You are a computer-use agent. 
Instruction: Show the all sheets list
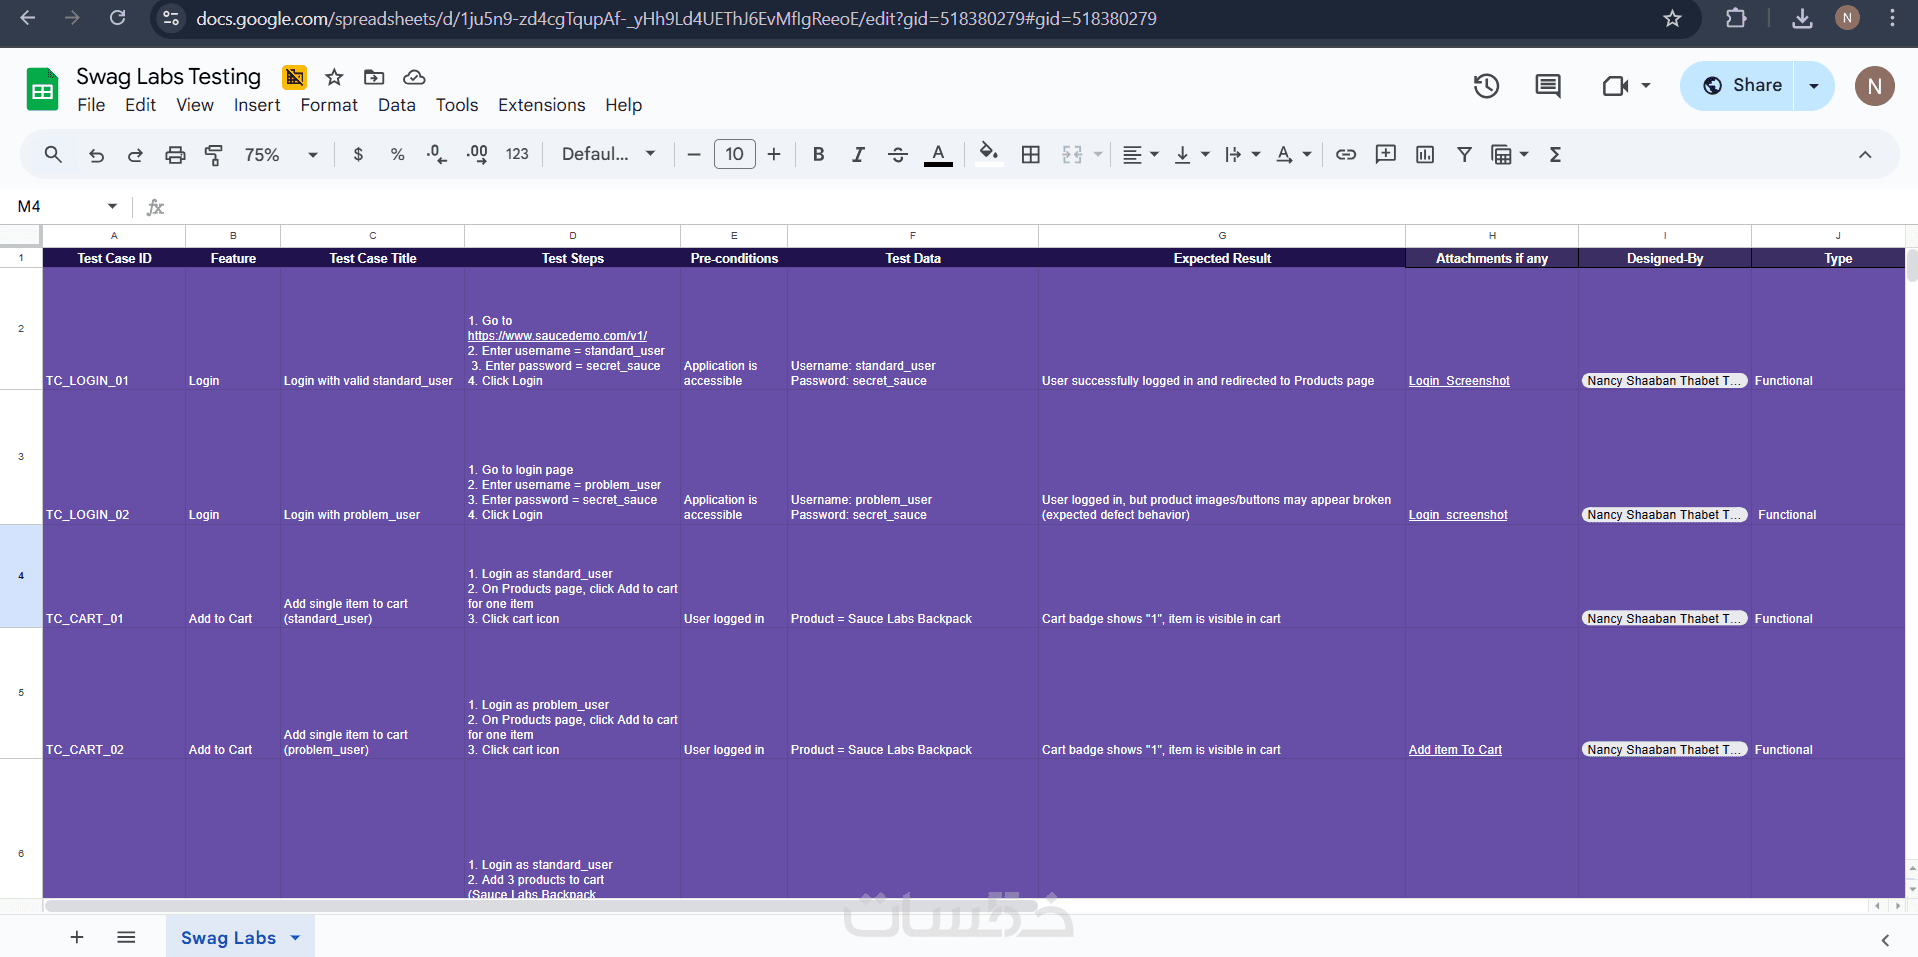pyautogui.click(x=126, y=937)
